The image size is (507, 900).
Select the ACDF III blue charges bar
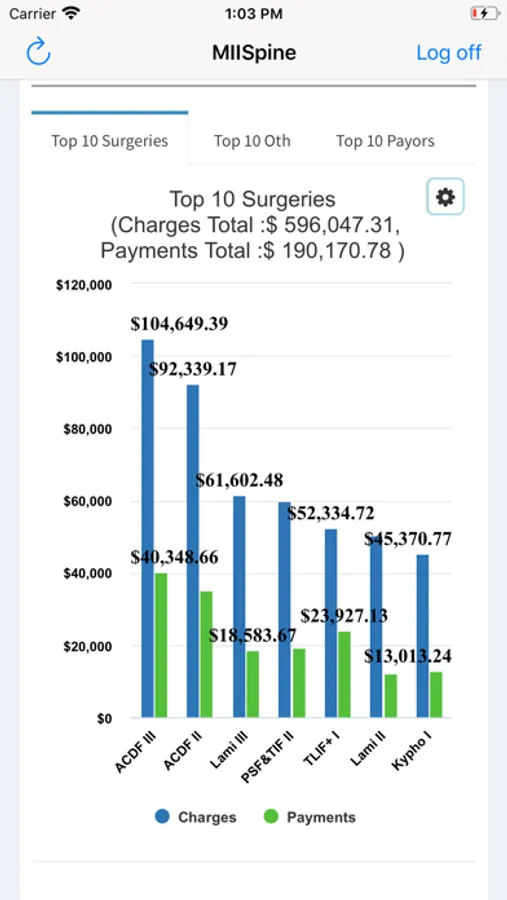pos(148,528)
